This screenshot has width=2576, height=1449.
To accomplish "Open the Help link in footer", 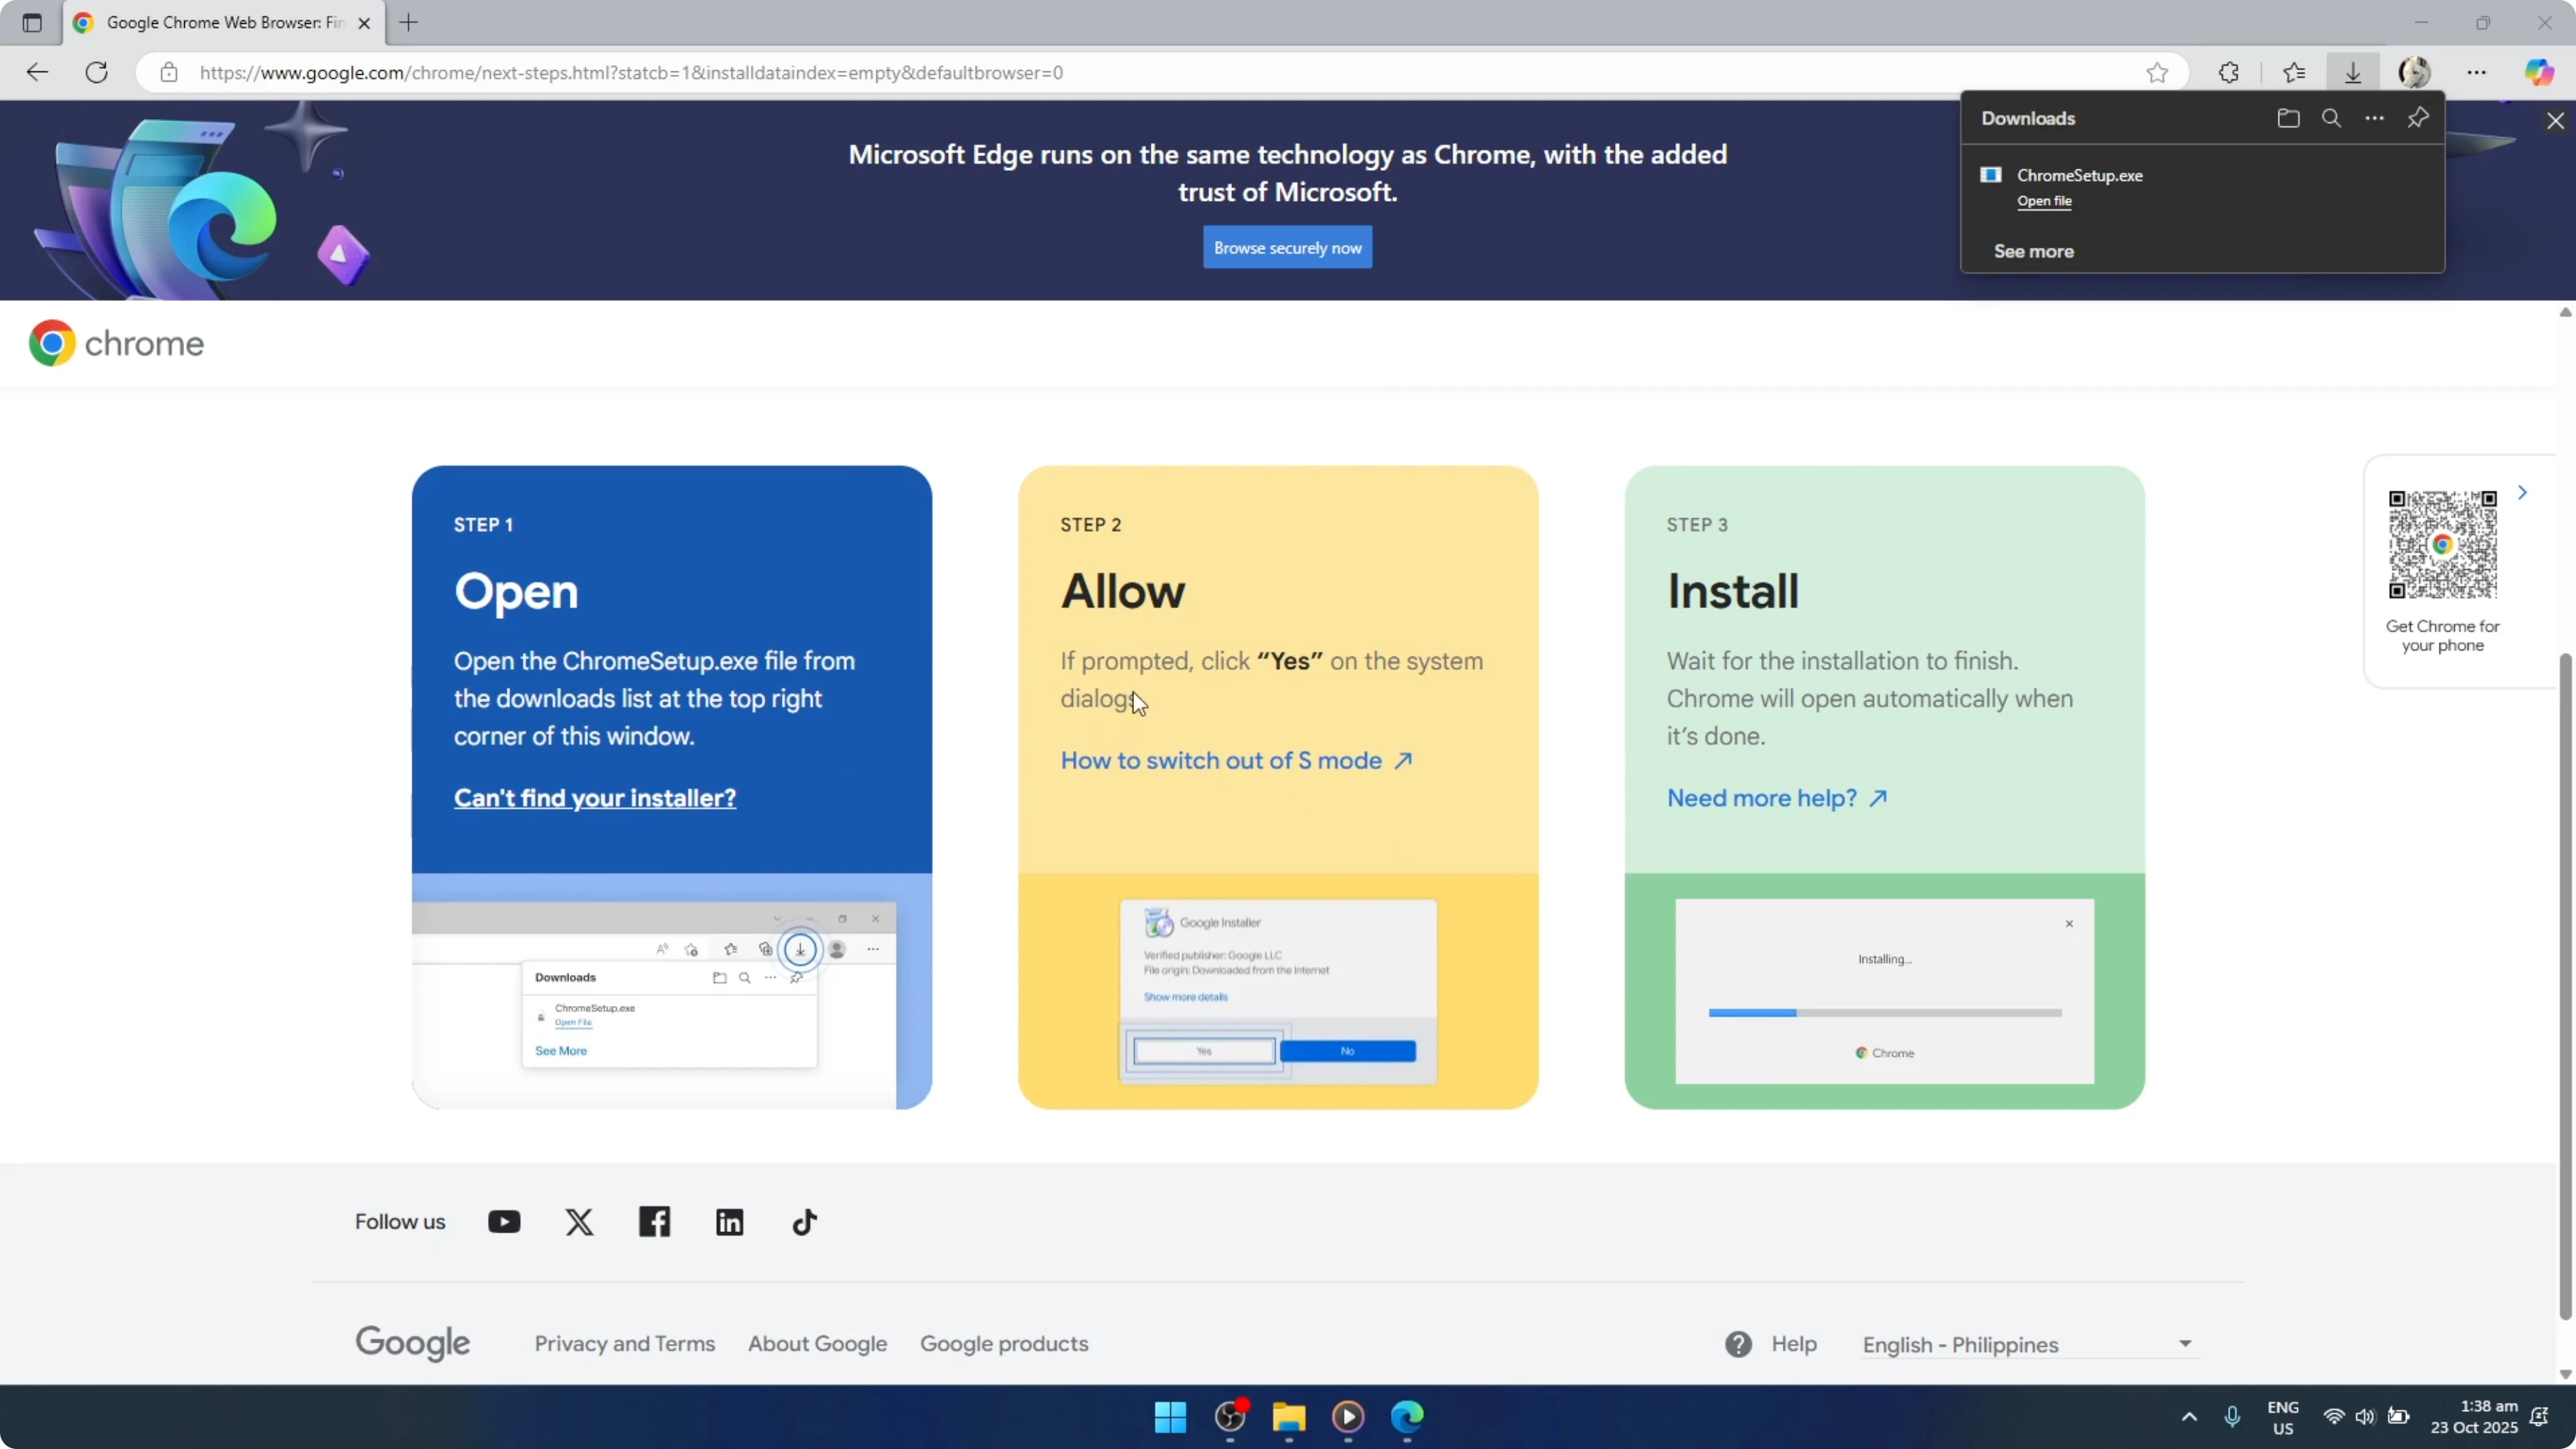I will click(1794, 1344).
